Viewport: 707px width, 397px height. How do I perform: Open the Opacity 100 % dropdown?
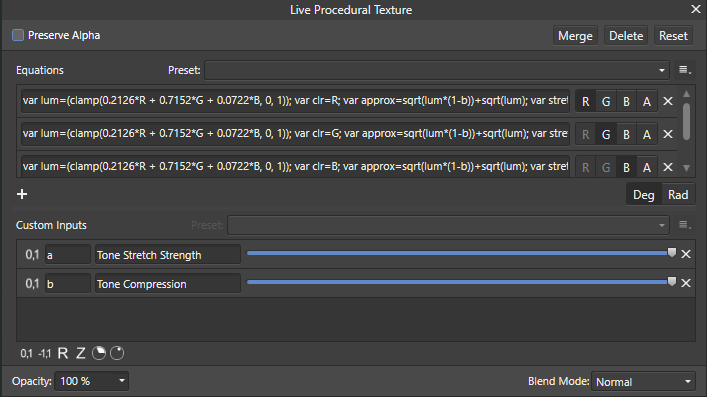coord(92,381)
